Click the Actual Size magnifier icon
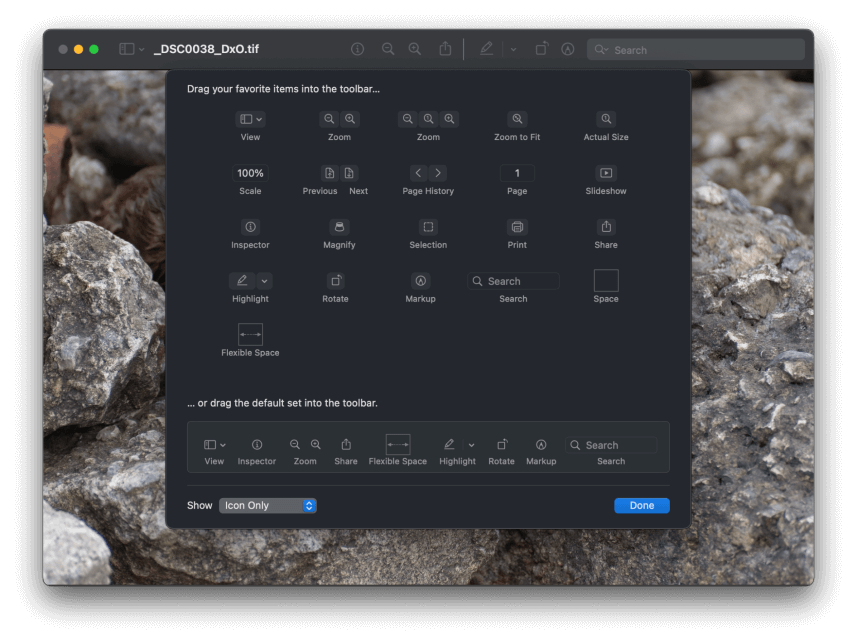This screenshot has height=643, width=857. (605, 118)
